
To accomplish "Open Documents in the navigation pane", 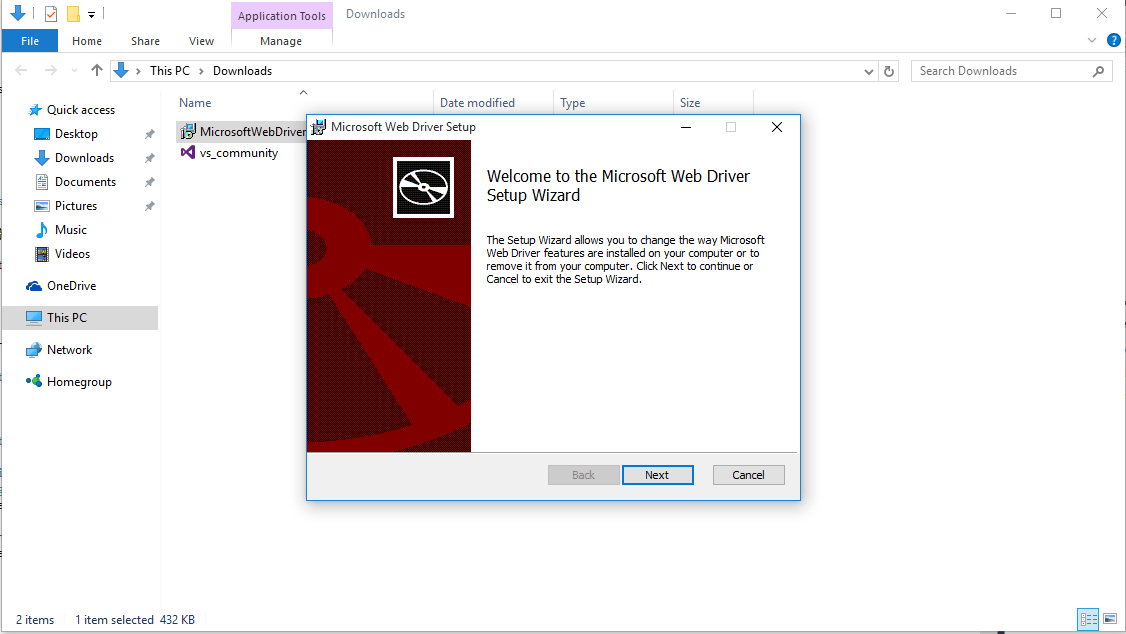I will pyautogui.click(x=85, y=182).
